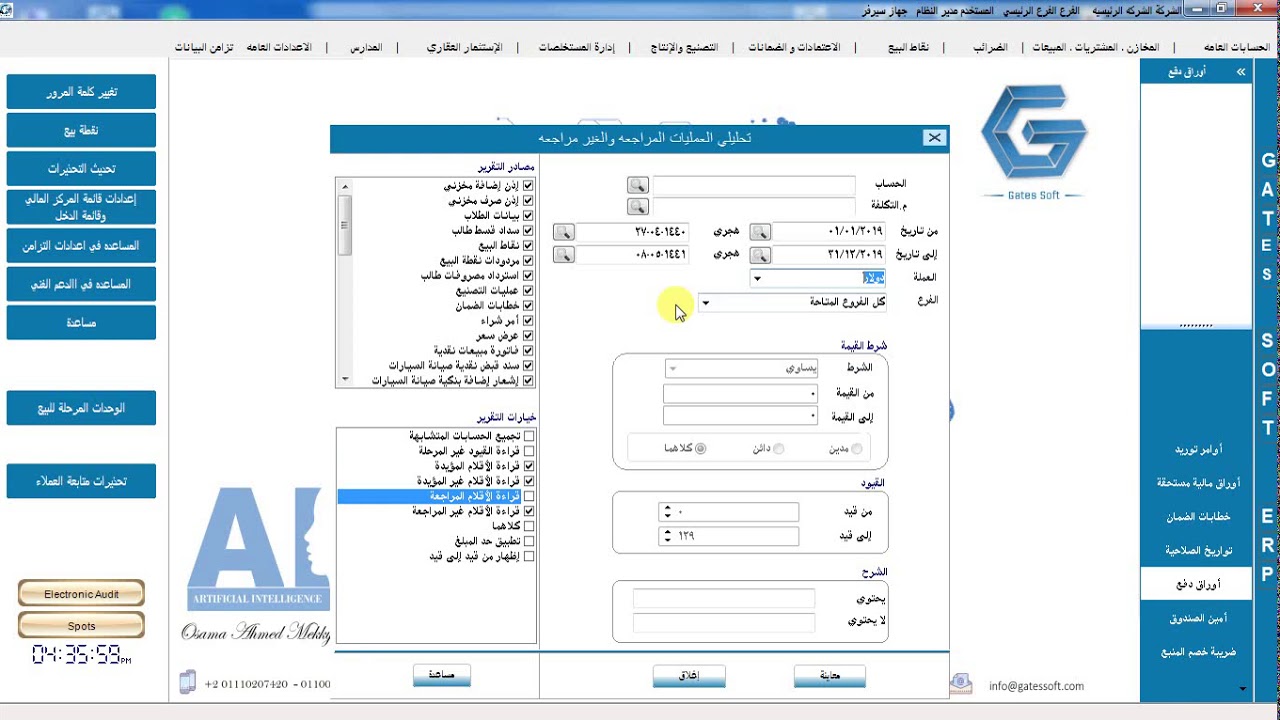Enable إظهار من قيد إلى قيد option
The height and width of the screenshot is (720, 1280).
[529, 556]
